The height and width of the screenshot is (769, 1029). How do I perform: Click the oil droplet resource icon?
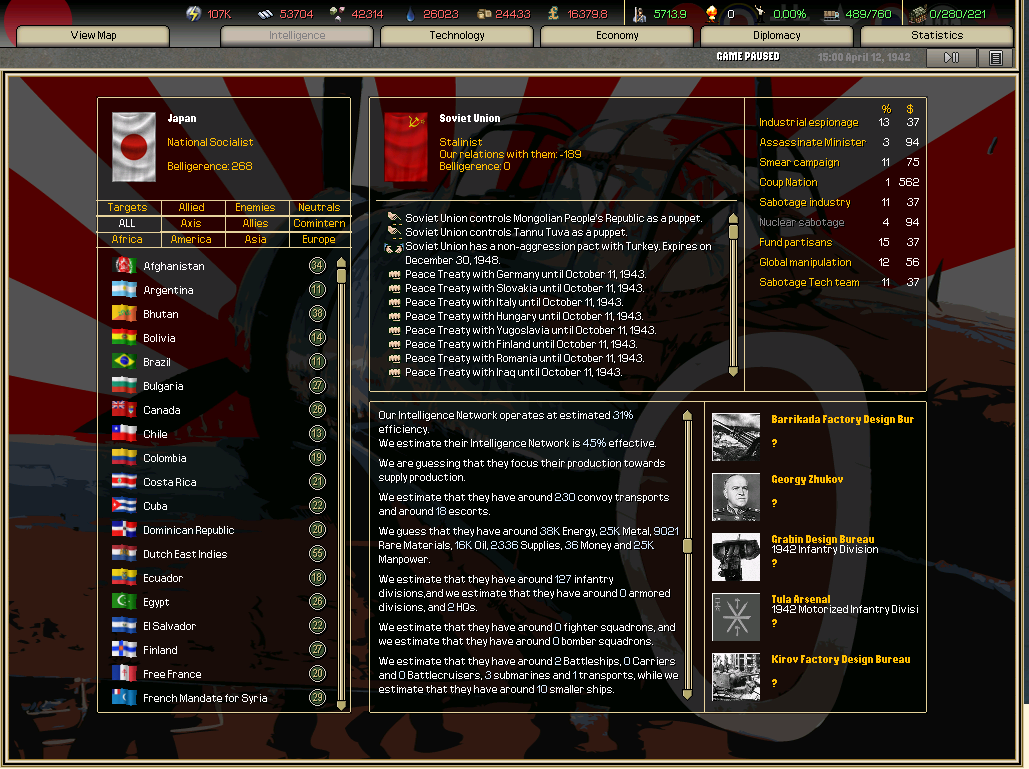(409, 14)
